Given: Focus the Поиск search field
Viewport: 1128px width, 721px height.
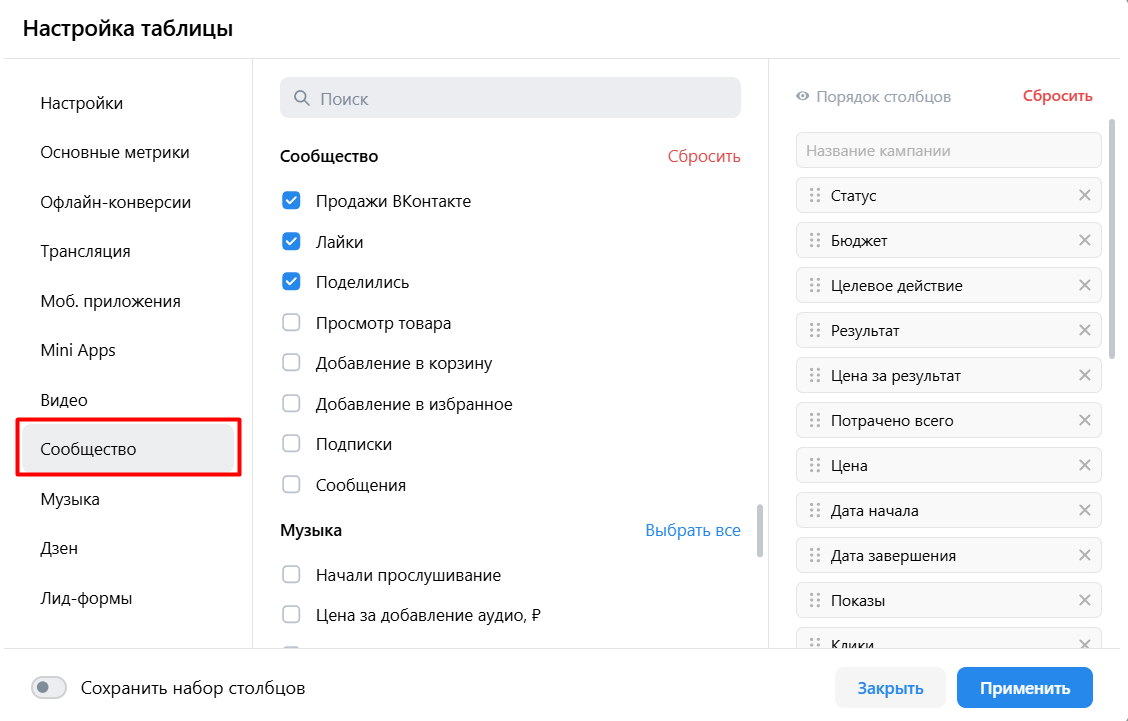Looking at the screenshot, I should click(510, 99).
